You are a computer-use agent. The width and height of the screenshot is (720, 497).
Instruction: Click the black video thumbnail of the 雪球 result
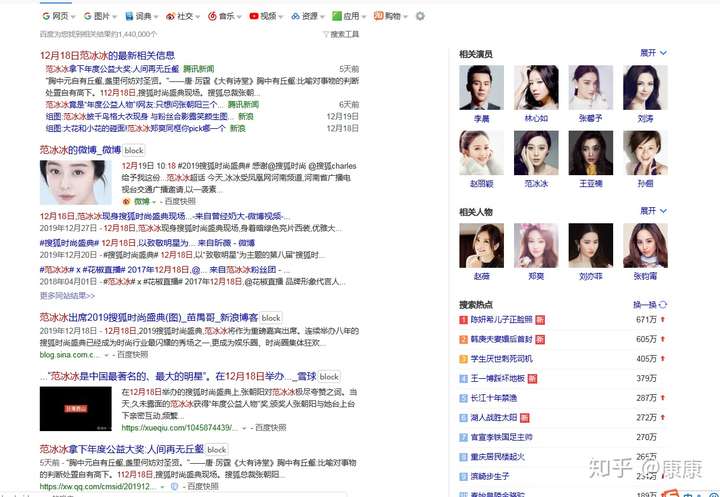click(76, 409)
